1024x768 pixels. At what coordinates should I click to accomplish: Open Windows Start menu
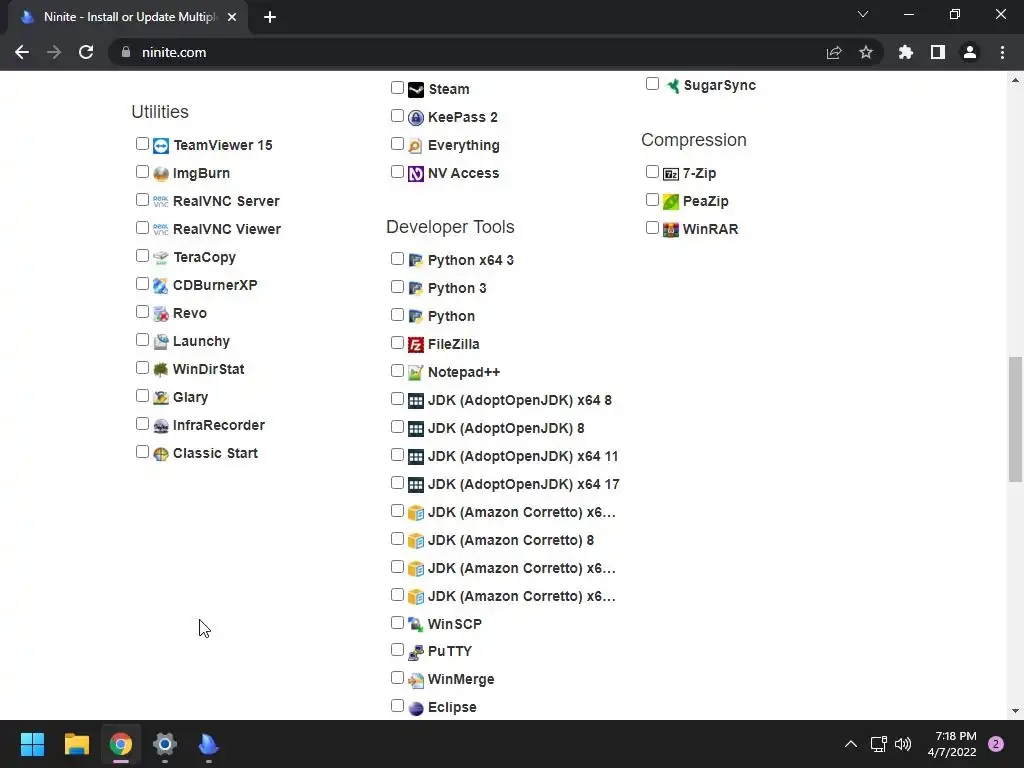click(x=33, y=744)
